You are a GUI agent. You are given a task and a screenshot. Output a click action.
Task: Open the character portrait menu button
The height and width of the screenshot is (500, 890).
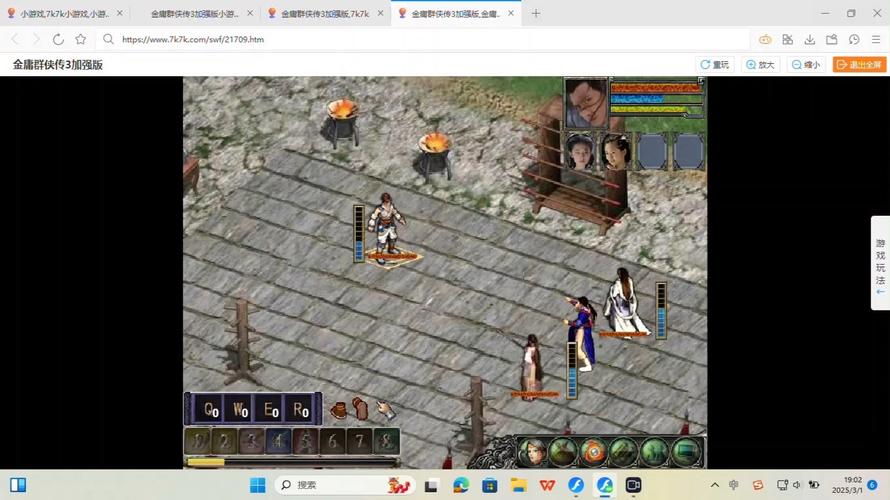click(533, 452)
